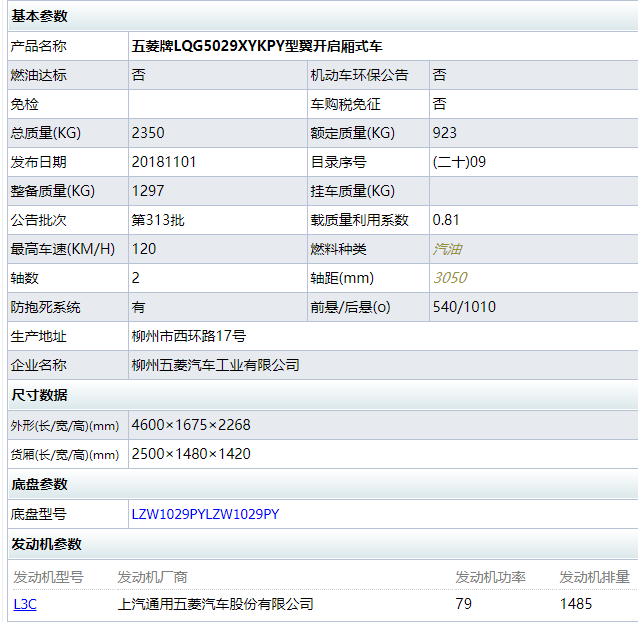Click the 发动机厂商 column header
Image resolution: width=638 pixels, height=622 pixels.
[153, 577]
